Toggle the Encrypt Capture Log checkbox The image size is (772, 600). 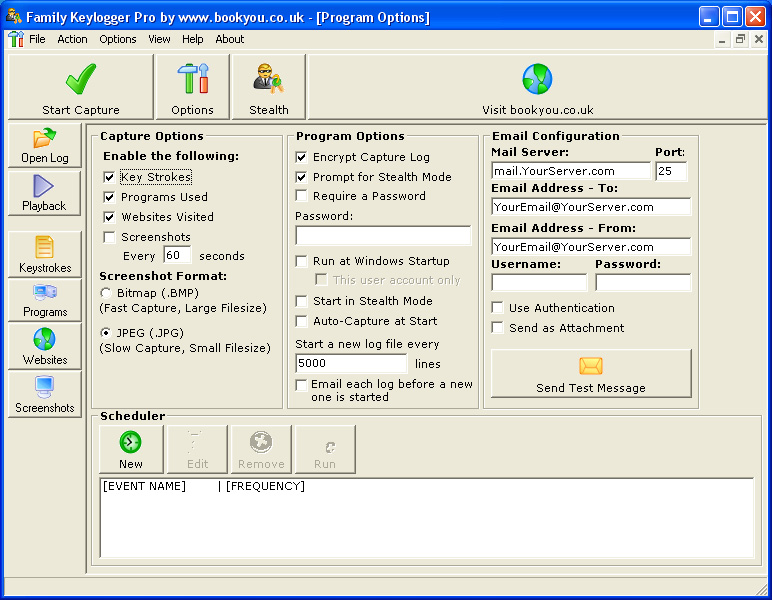302,157
